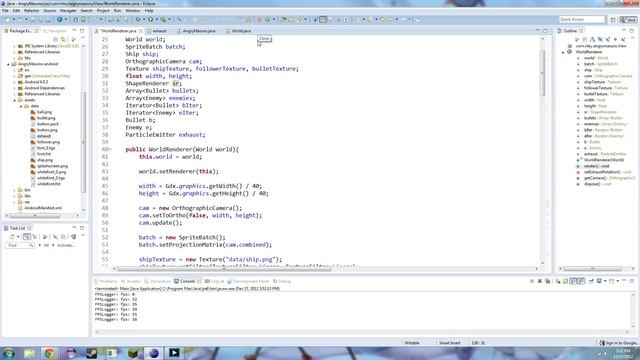Open the Debug button dropdown arrow
The height and width of the screenshot is (360, 640).
pyautogui.click(x=144, y=19)
